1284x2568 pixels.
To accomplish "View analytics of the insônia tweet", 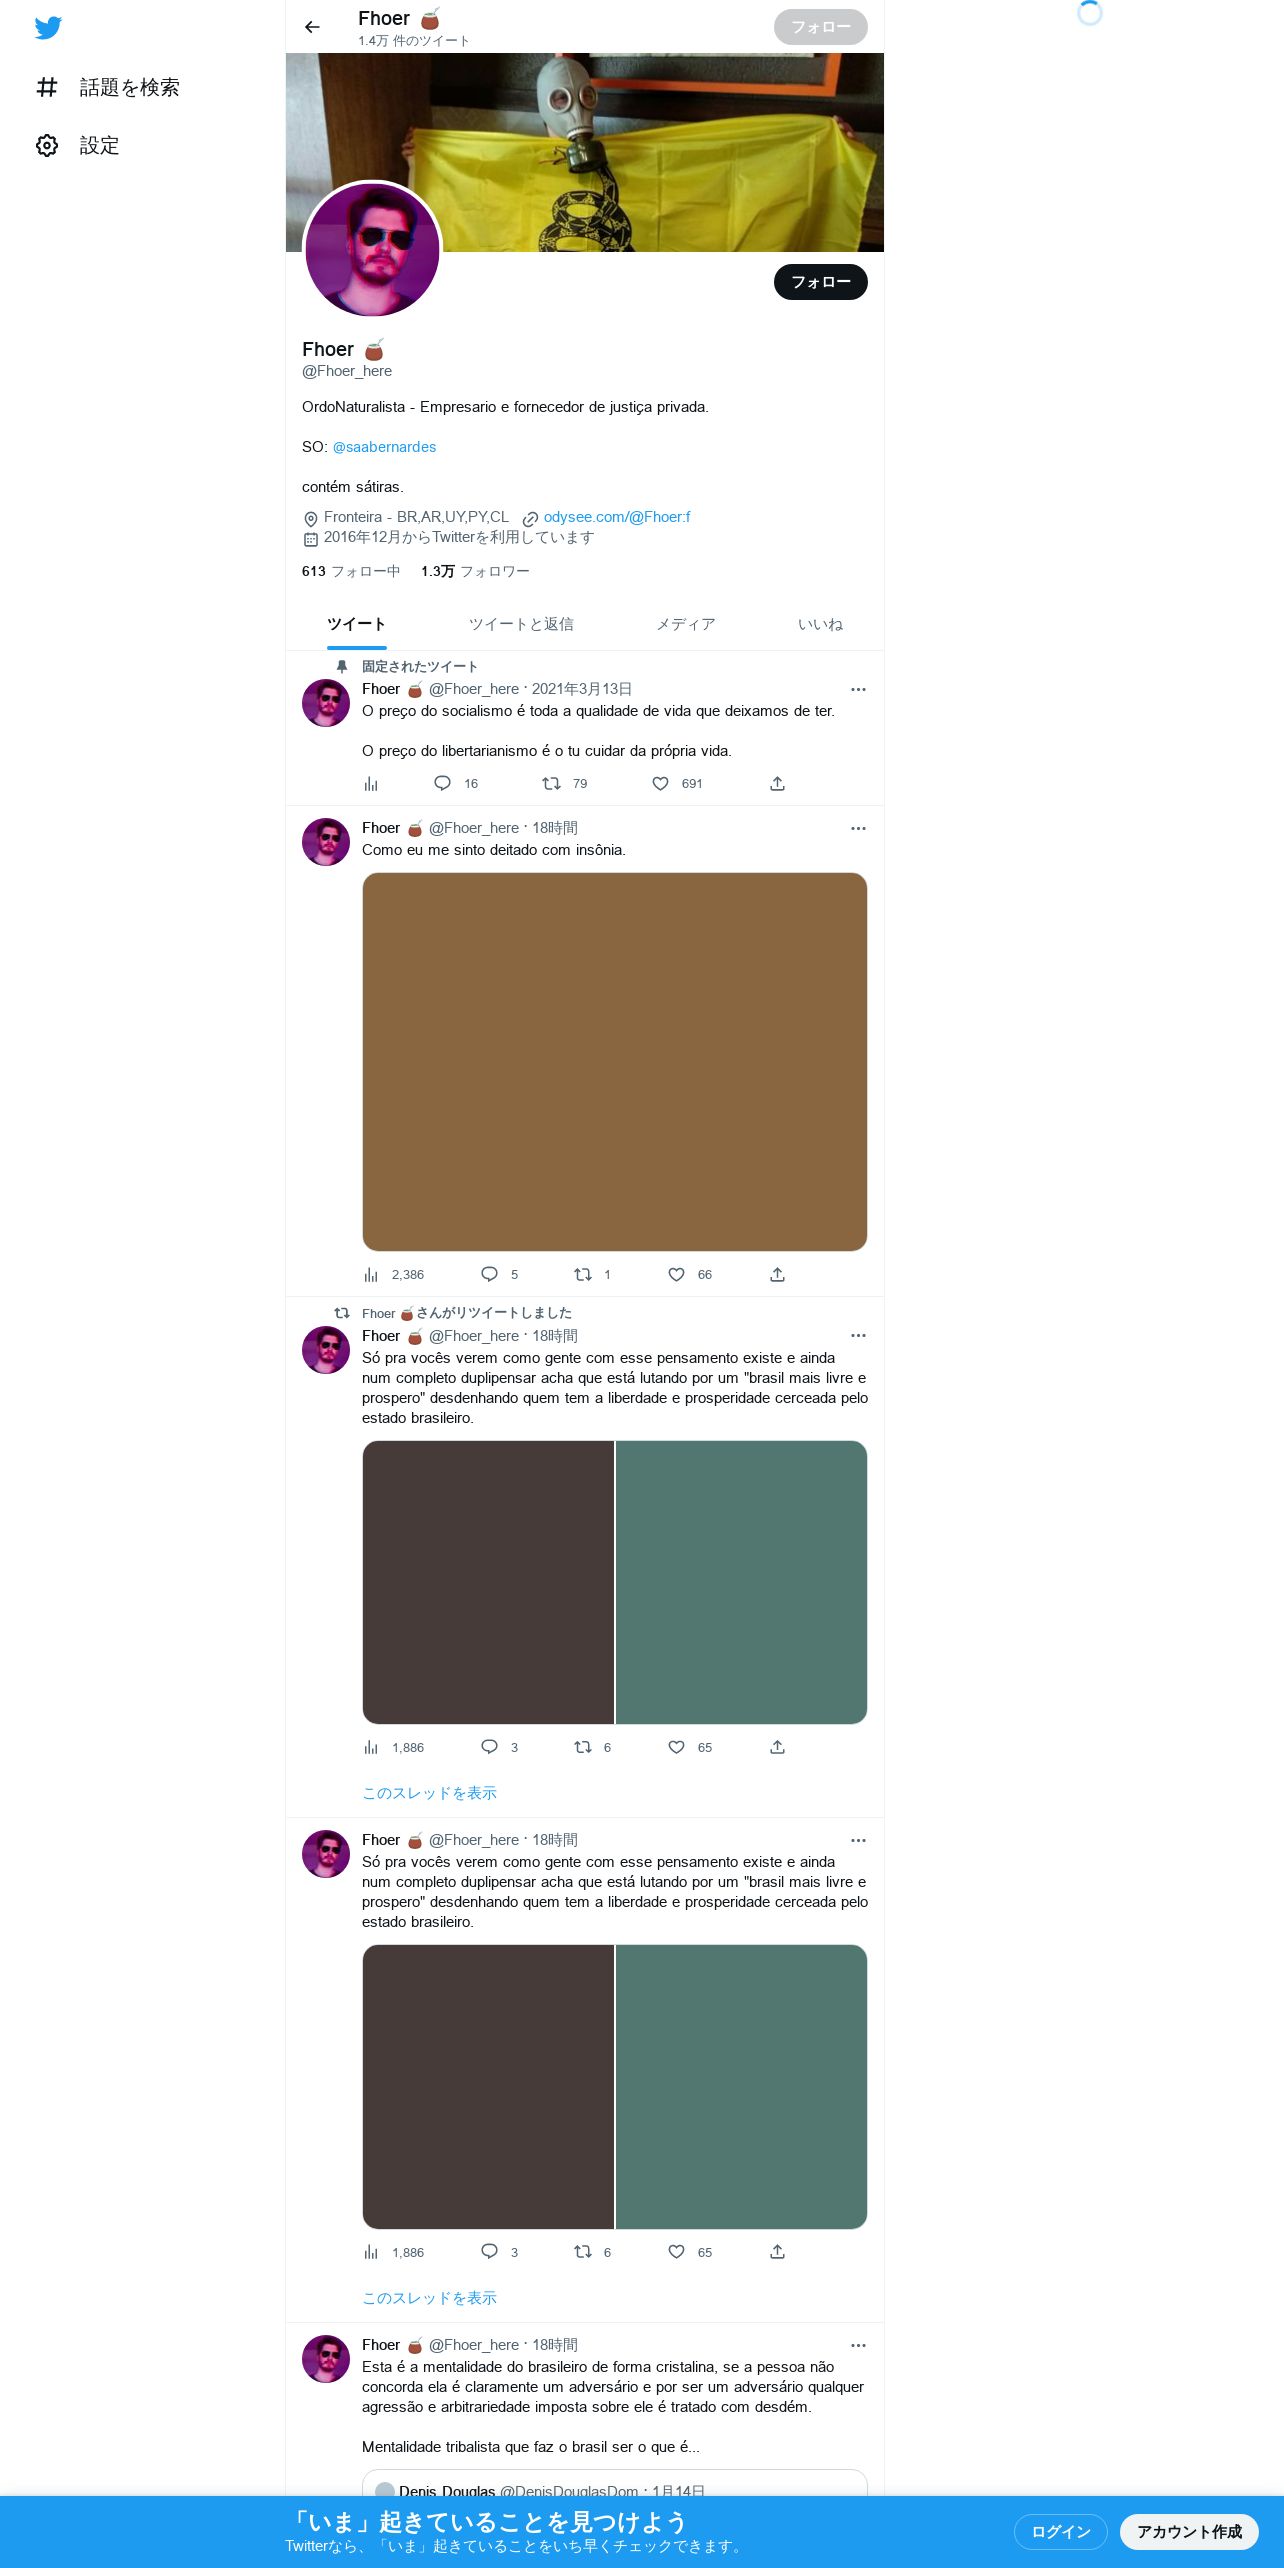I will [x=371, y=1274].
